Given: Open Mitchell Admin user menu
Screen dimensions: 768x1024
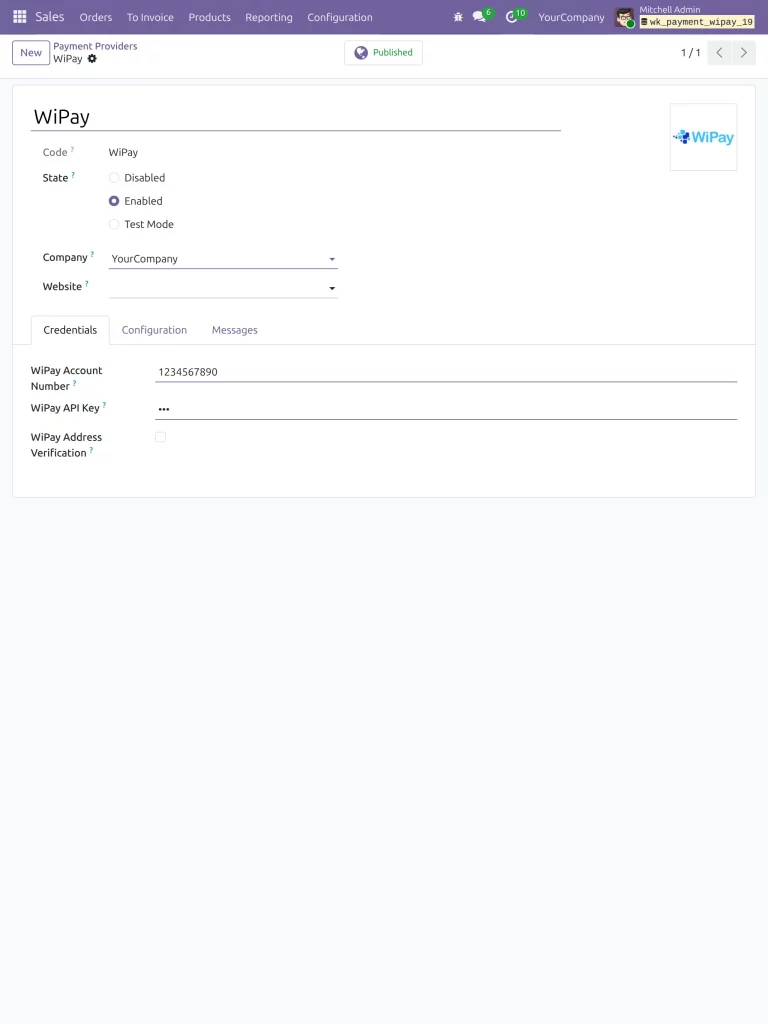Looking at the screenshot, I should coord(685,17).
